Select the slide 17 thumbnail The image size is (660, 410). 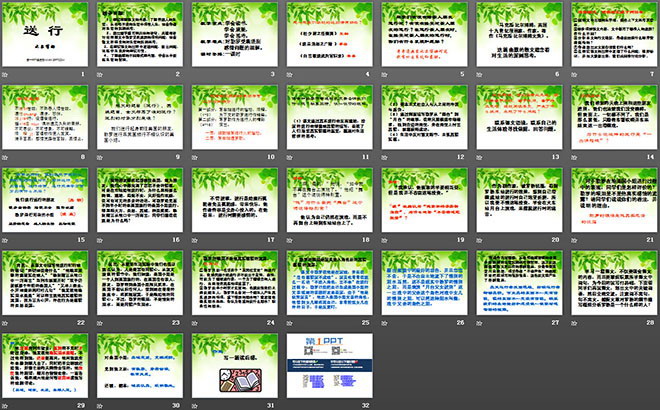coord(235,200)
